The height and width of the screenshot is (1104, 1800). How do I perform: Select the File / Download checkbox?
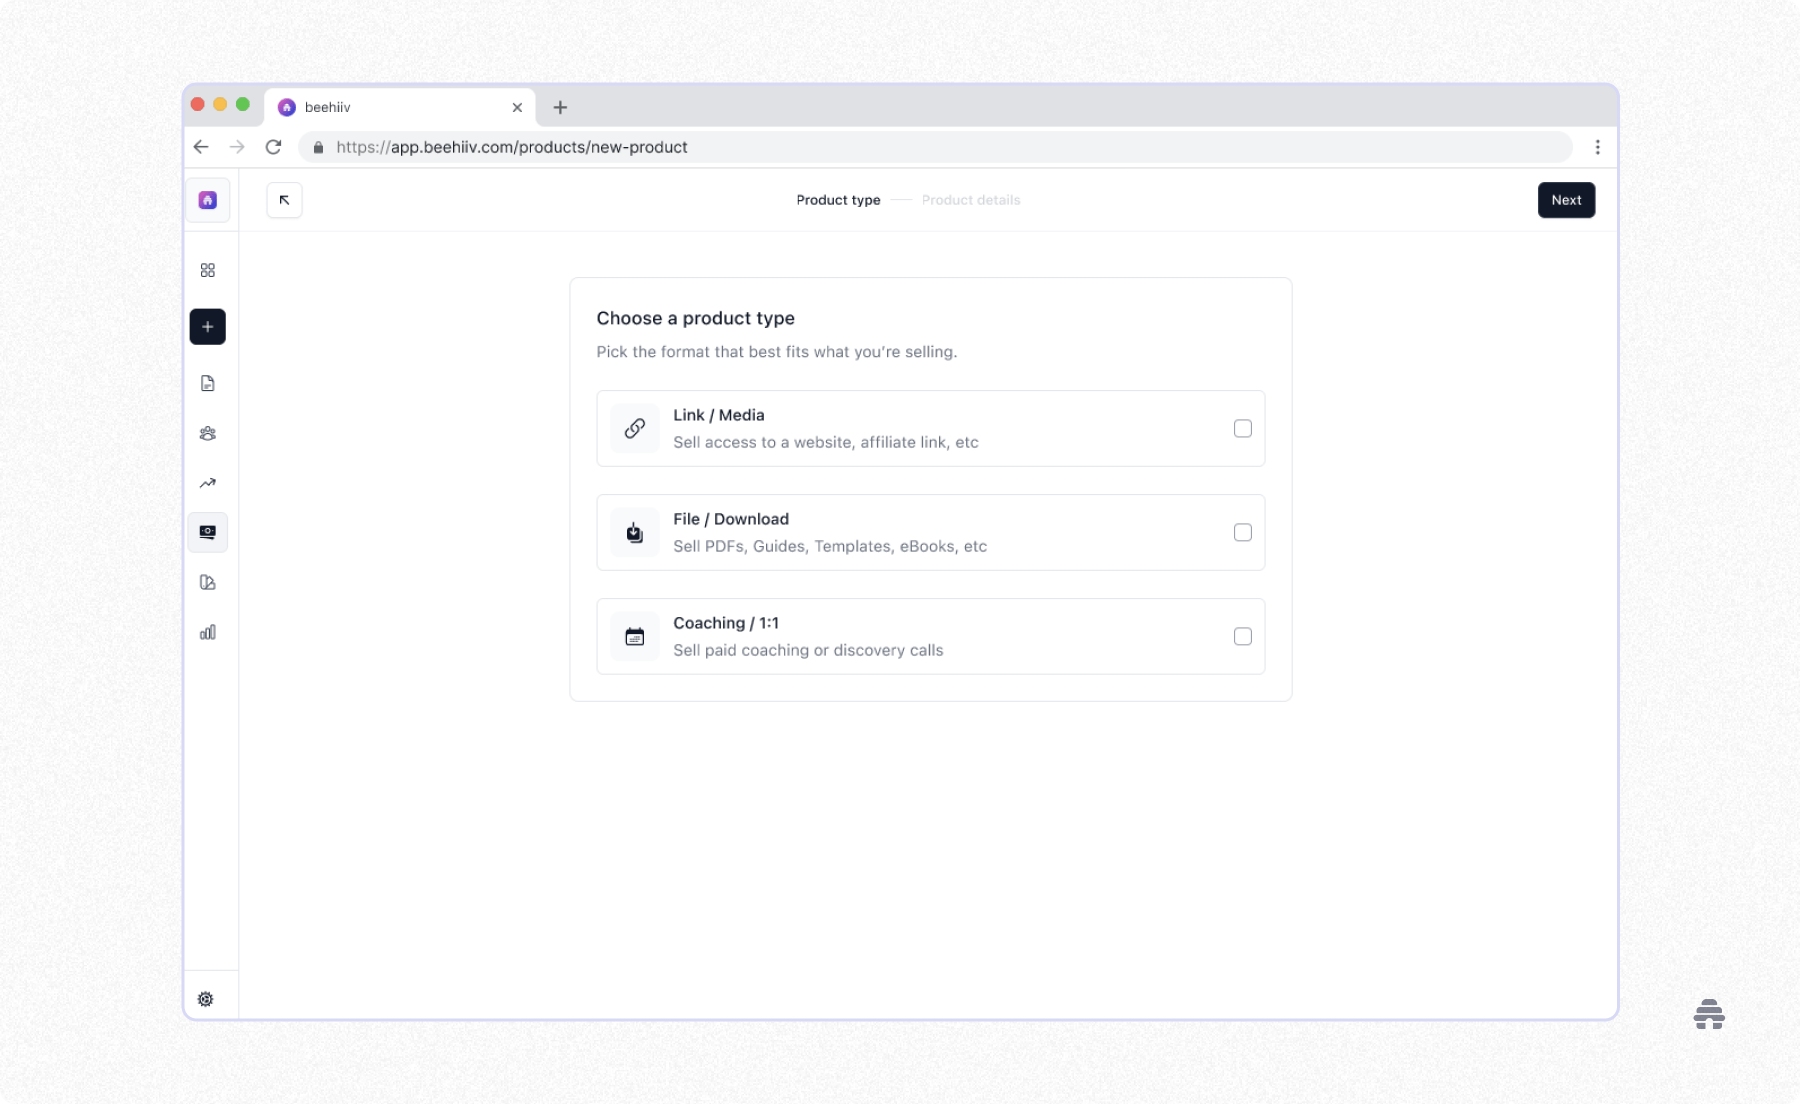[1243, 532]
